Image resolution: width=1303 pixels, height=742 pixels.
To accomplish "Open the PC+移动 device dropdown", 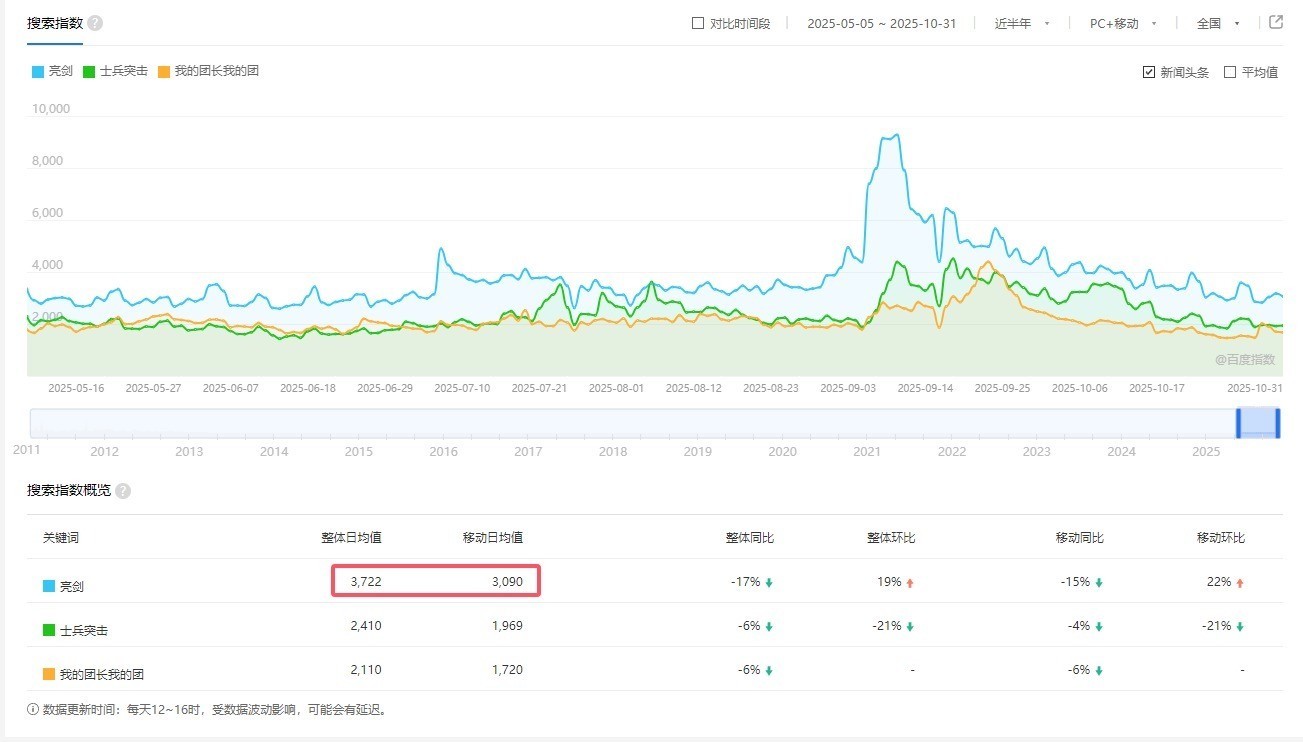I will click(1122, 23).
